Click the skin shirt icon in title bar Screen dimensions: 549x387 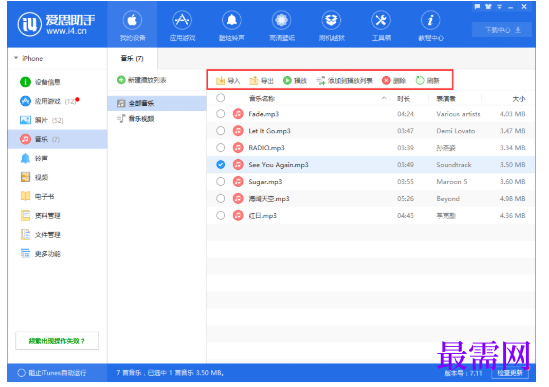488,7
